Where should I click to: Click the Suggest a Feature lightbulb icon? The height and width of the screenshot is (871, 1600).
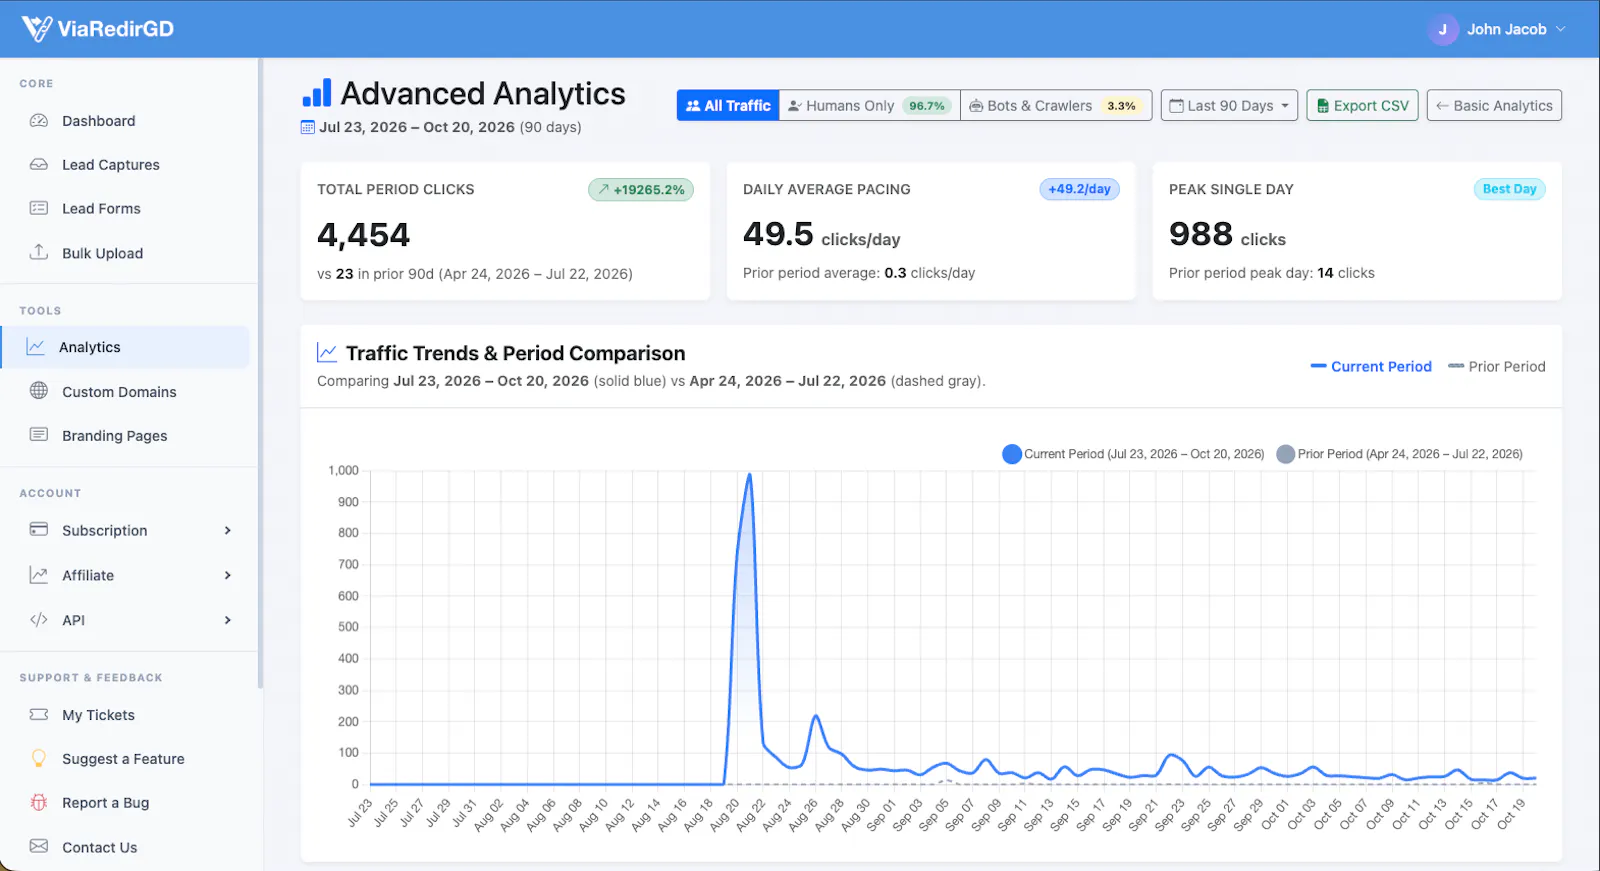(39, 758)
